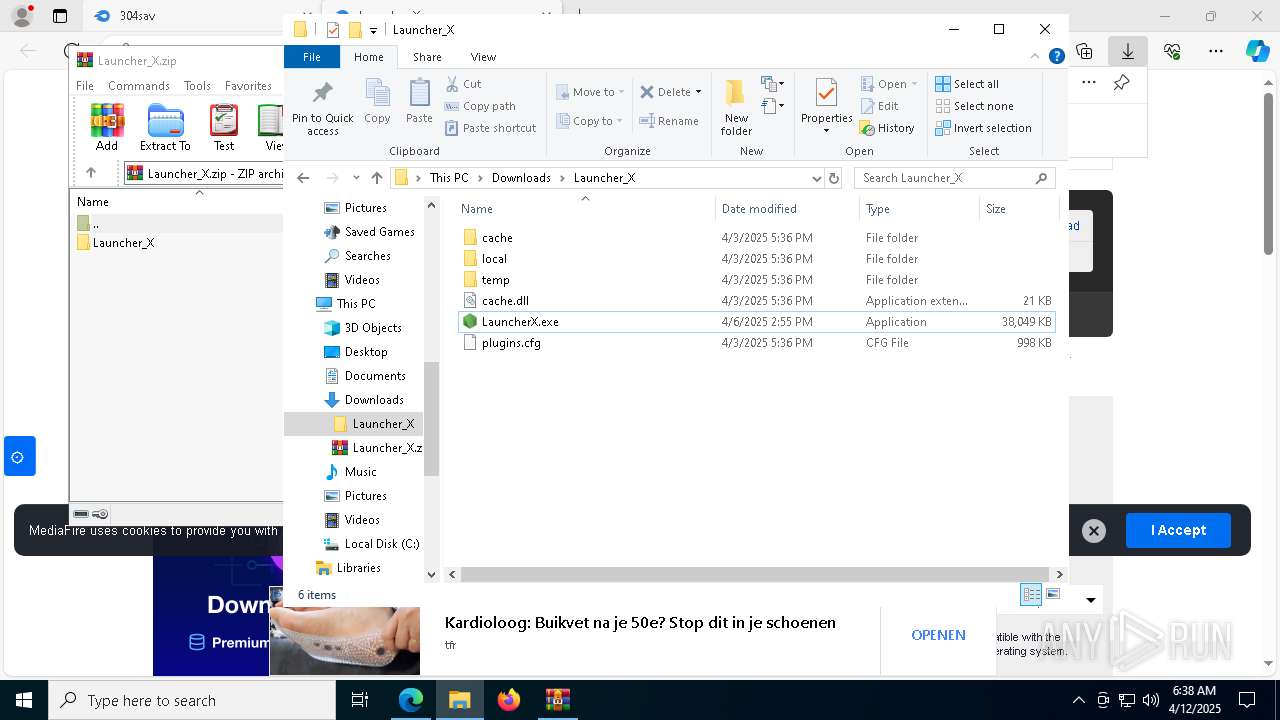
Task: Click the History ribbon button
Action: pos(887,128)
